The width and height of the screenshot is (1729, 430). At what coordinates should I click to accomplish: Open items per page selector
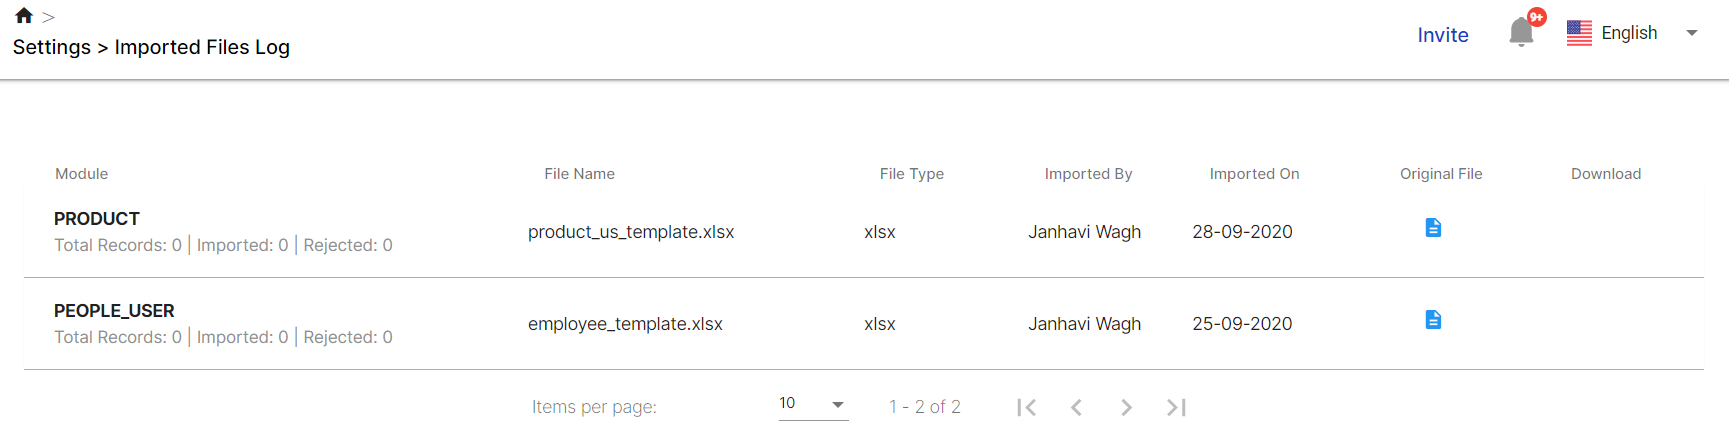point(813,404)
